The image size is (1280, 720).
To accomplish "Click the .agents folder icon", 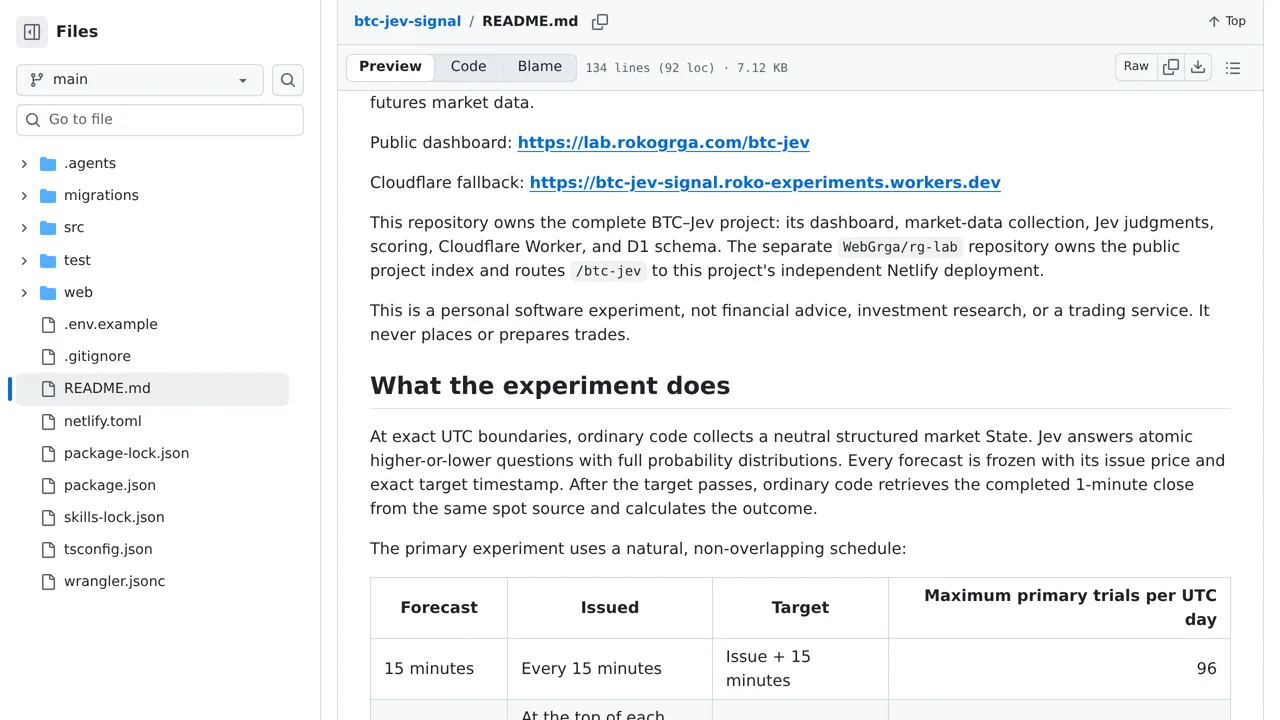I will (48, 164).
